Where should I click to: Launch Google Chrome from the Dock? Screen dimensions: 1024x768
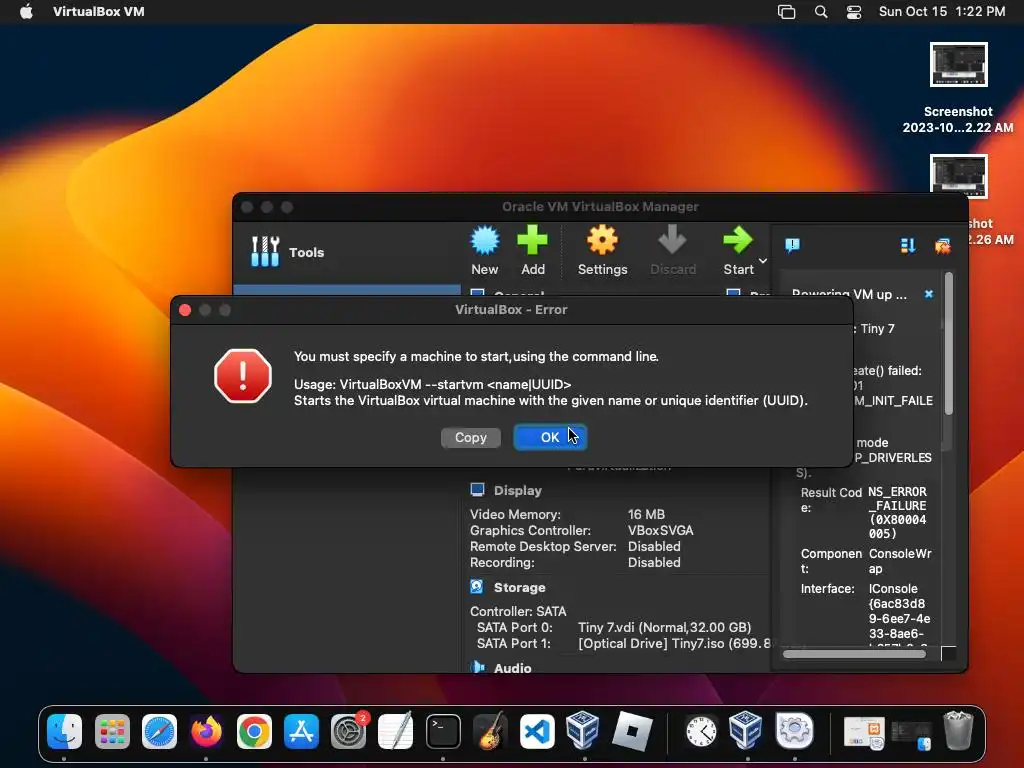(254, 731)
